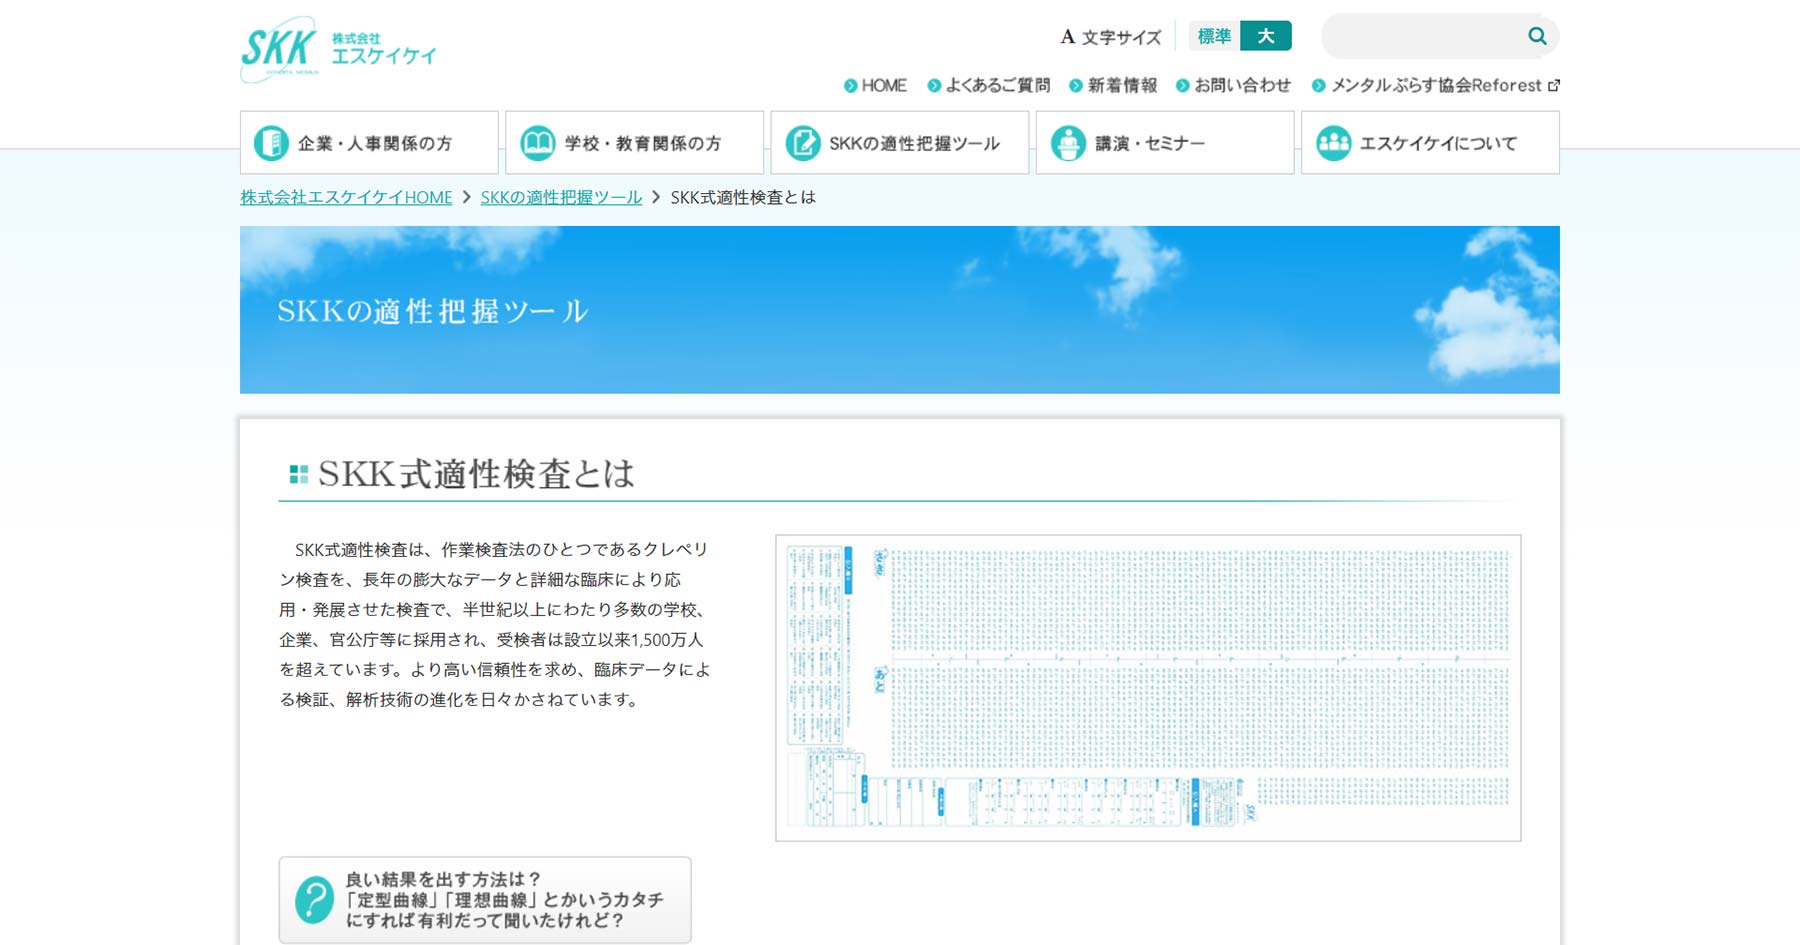Open エスケイケイについて menu
This screenshot has width=1800, height=945.
pyautogui.click(x=1430, y=143)
